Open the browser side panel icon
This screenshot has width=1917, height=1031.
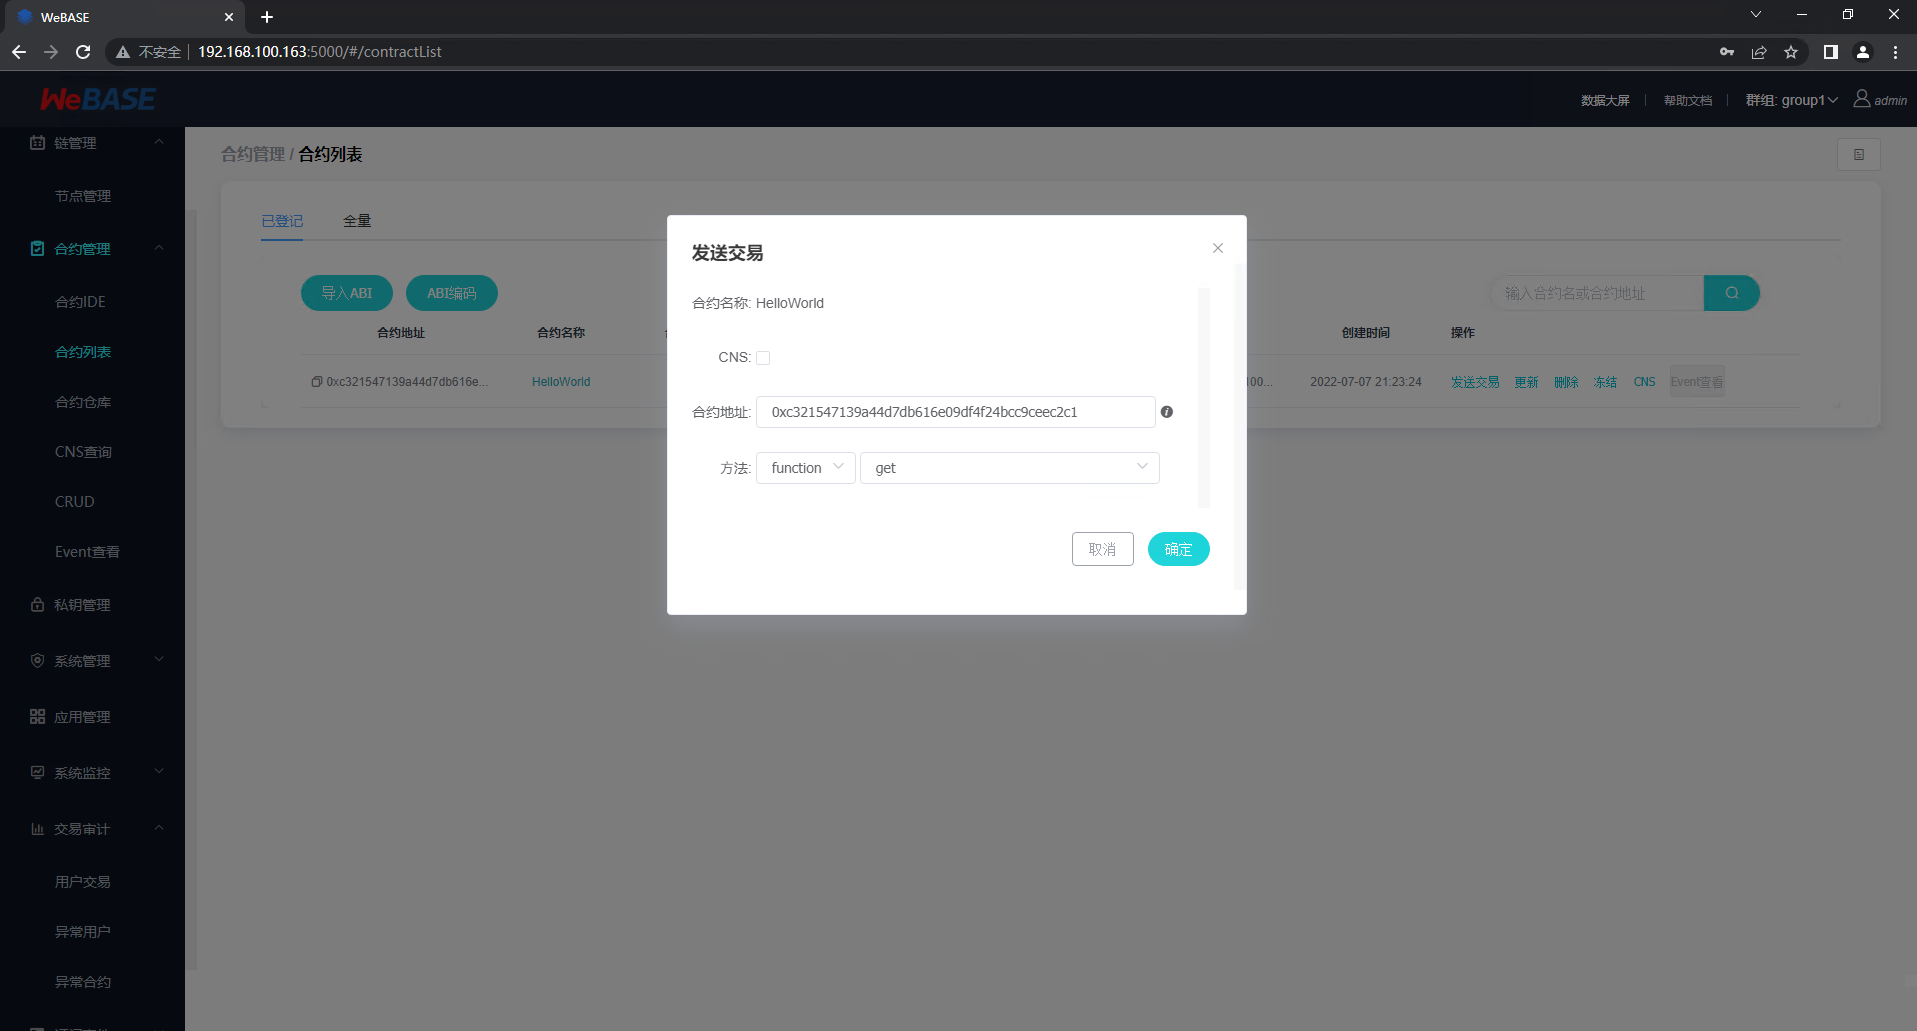(x=1831, y=52)
